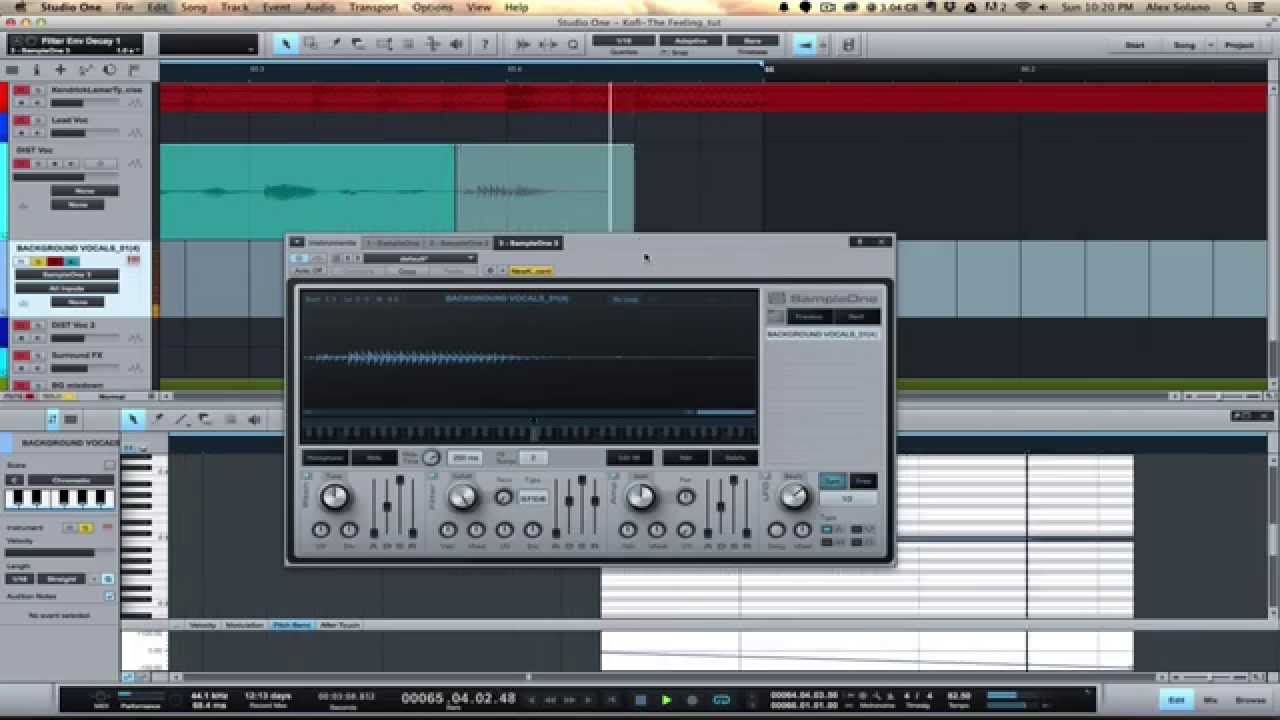Click the Next sample button in SampleOne
Viewport: 1280px width, 720px height.
click(856, 316)
